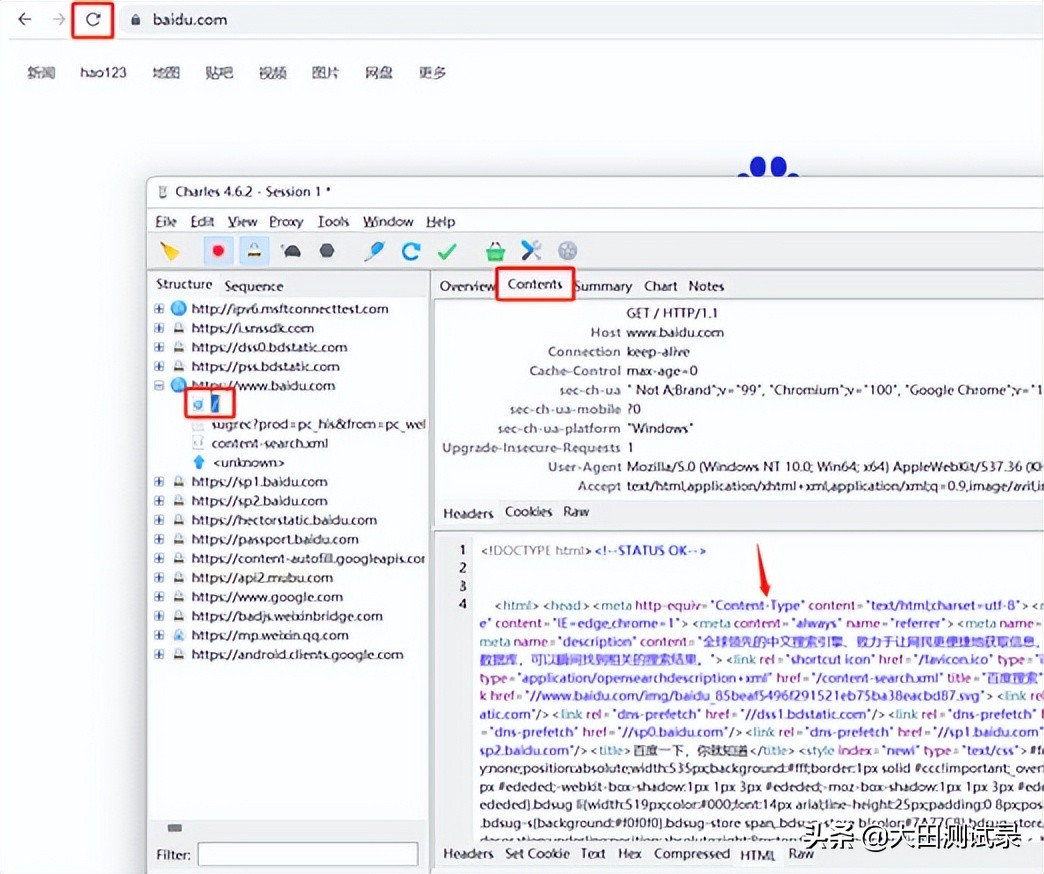Toggle SSL proxying padlock icon in Charles toolbar
The image size is (1044, 874).
pos(254,251)
